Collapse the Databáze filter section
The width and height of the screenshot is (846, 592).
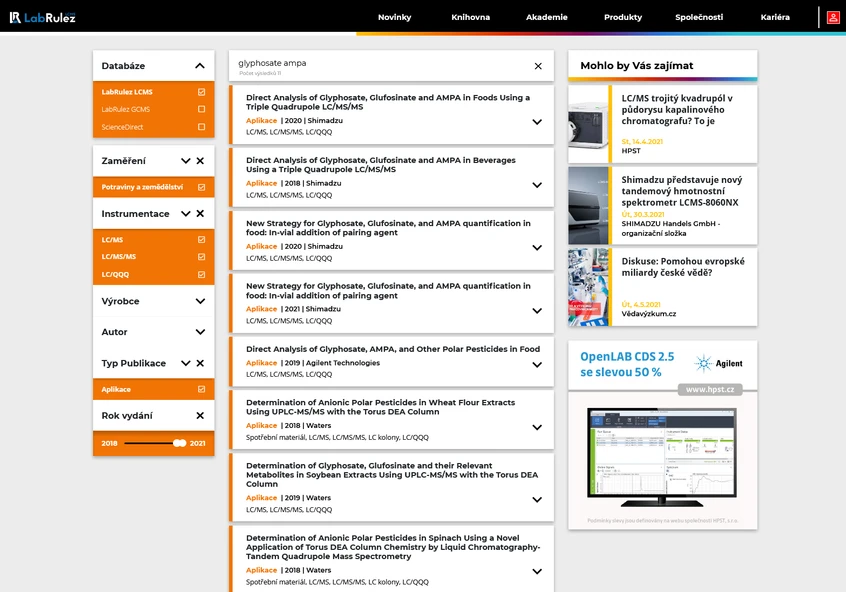point(200,66)
